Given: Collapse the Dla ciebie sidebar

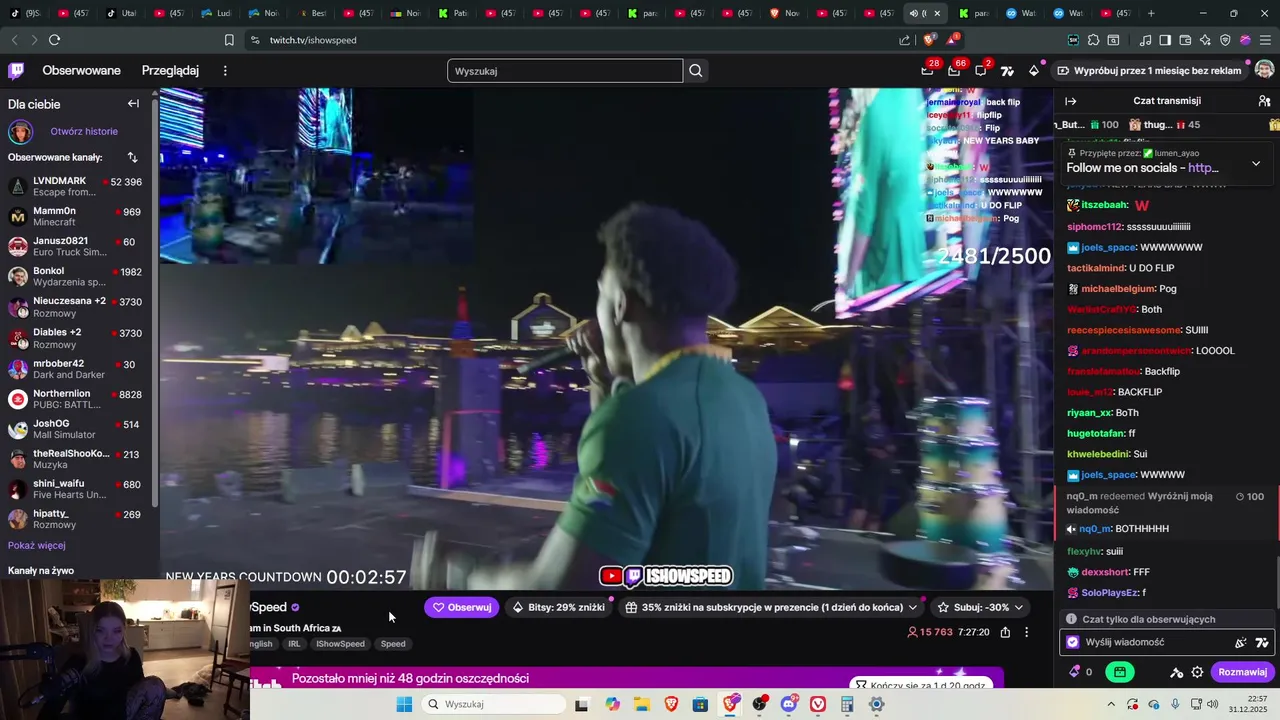Looking at the screenshot, I should point(133,104).
